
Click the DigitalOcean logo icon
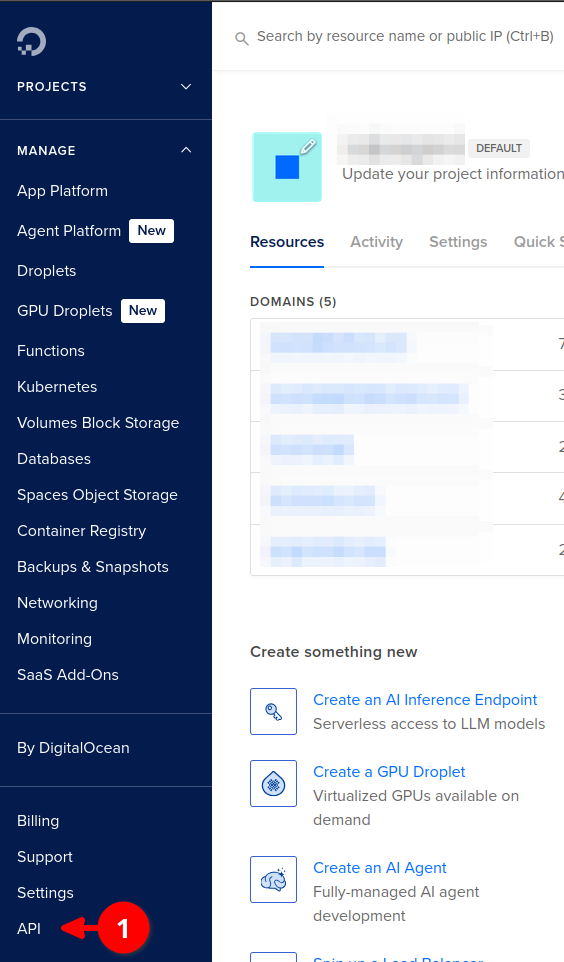point(31,42)
